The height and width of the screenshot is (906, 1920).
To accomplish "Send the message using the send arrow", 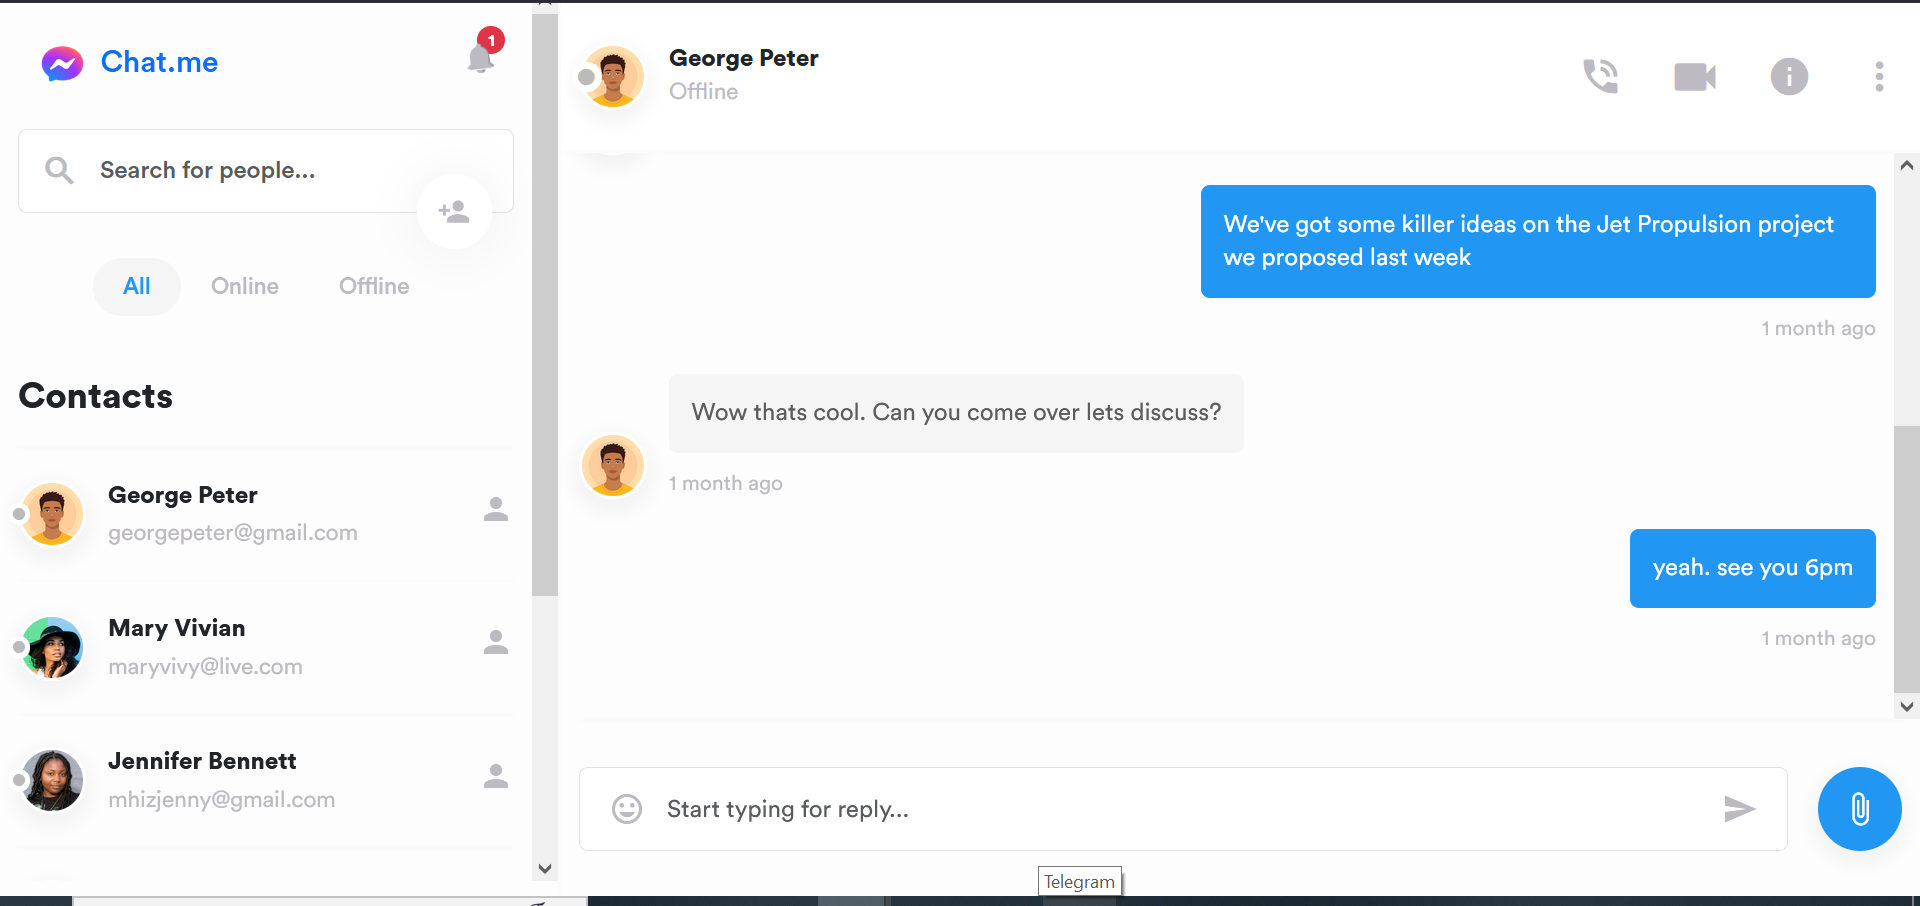I will click(1740, 809).
